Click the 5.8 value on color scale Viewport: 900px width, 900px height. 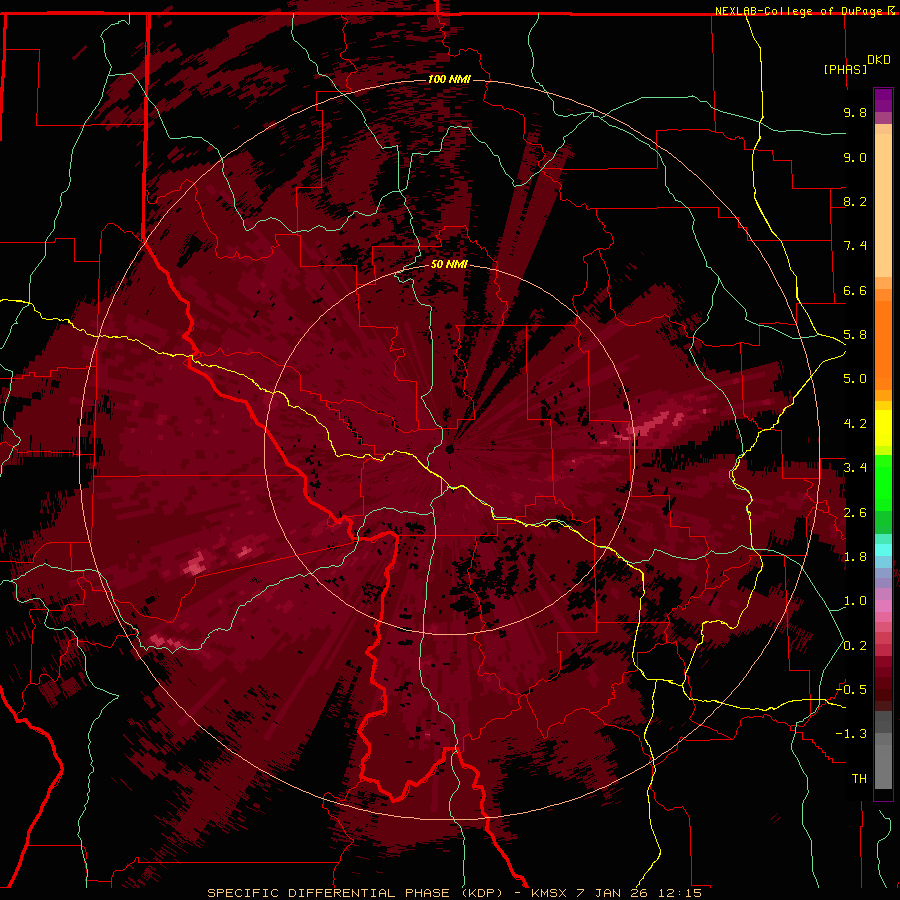point(855,335)
